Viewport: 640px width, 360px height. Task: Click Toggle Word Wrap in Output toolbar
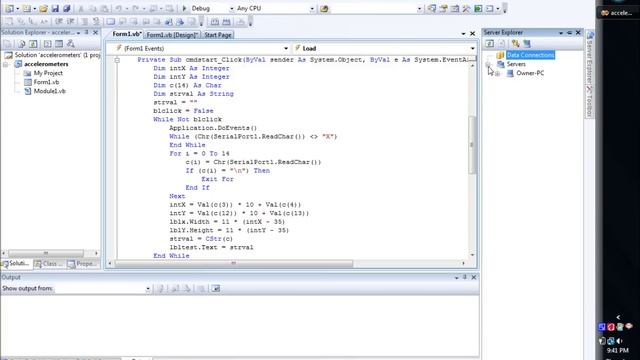coord(216,289)
